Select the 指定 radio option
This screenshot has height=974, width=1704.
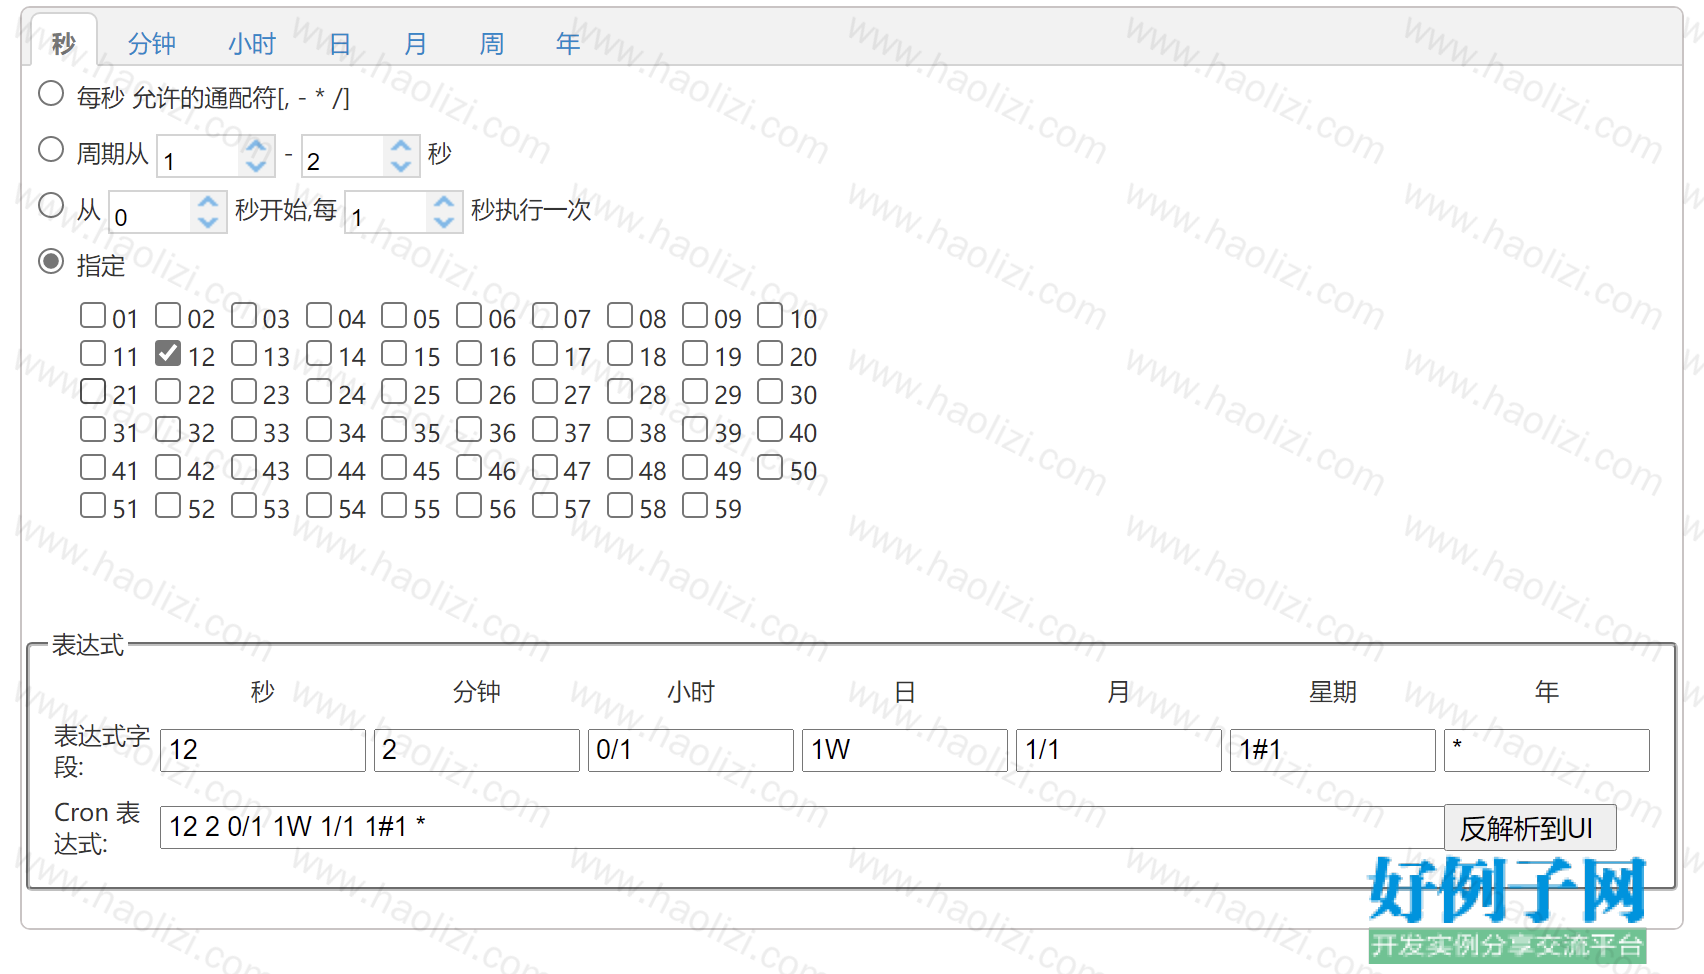[51, 262]
